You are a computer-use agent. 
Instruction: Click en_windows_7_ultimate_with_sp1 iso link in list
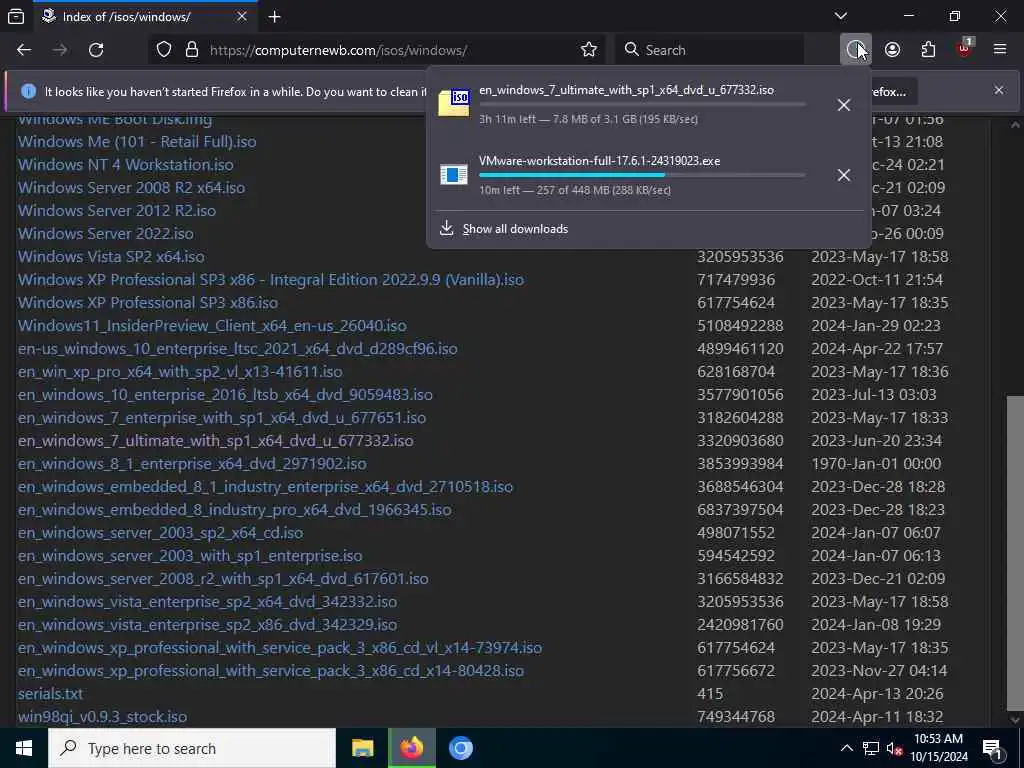216,441
